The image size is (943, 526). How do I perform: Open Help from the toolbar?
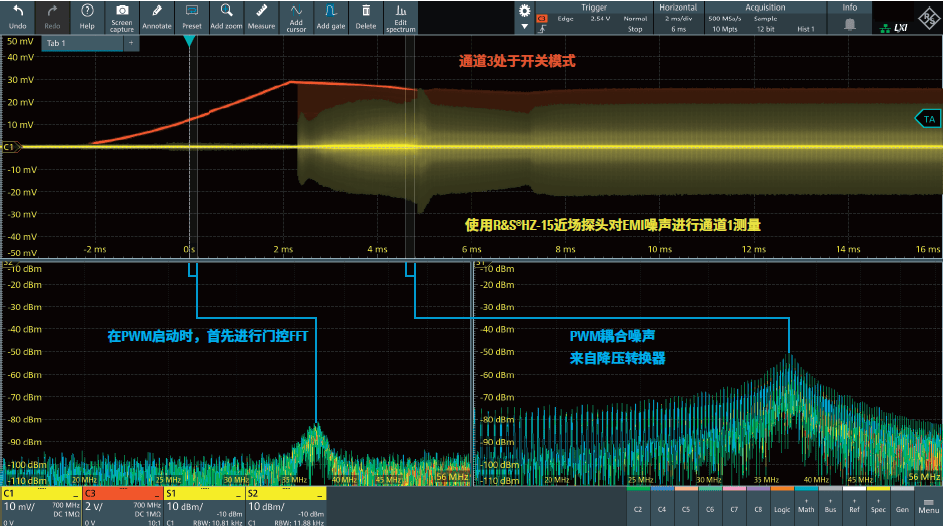87,16
